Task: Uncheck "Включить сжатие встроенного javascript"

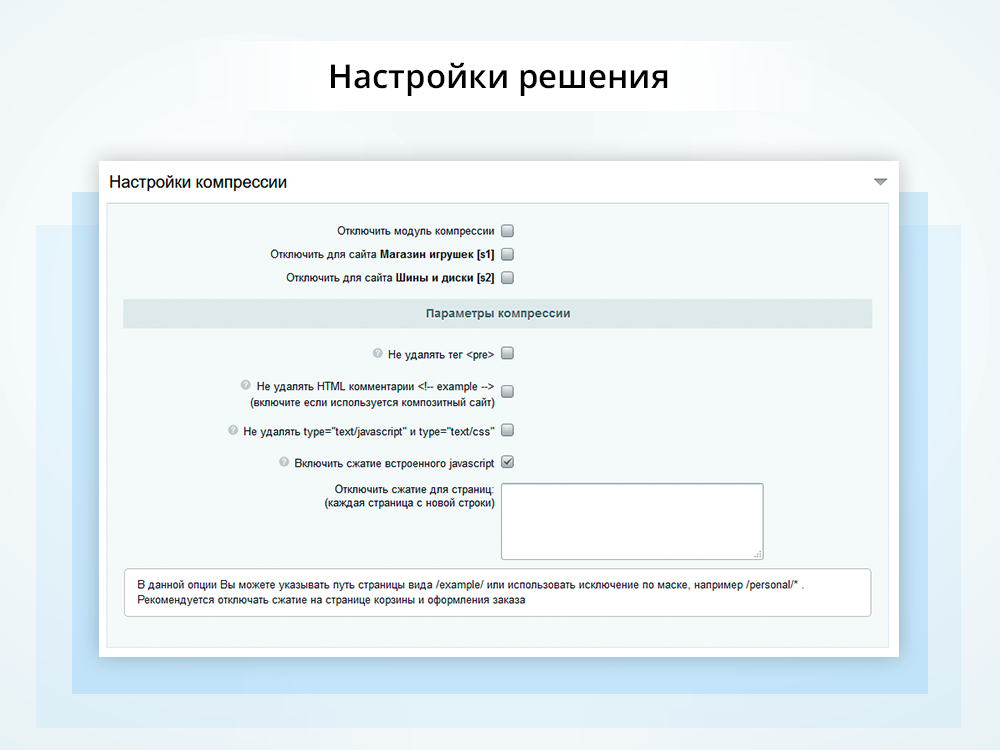Action: pos(507,461)
